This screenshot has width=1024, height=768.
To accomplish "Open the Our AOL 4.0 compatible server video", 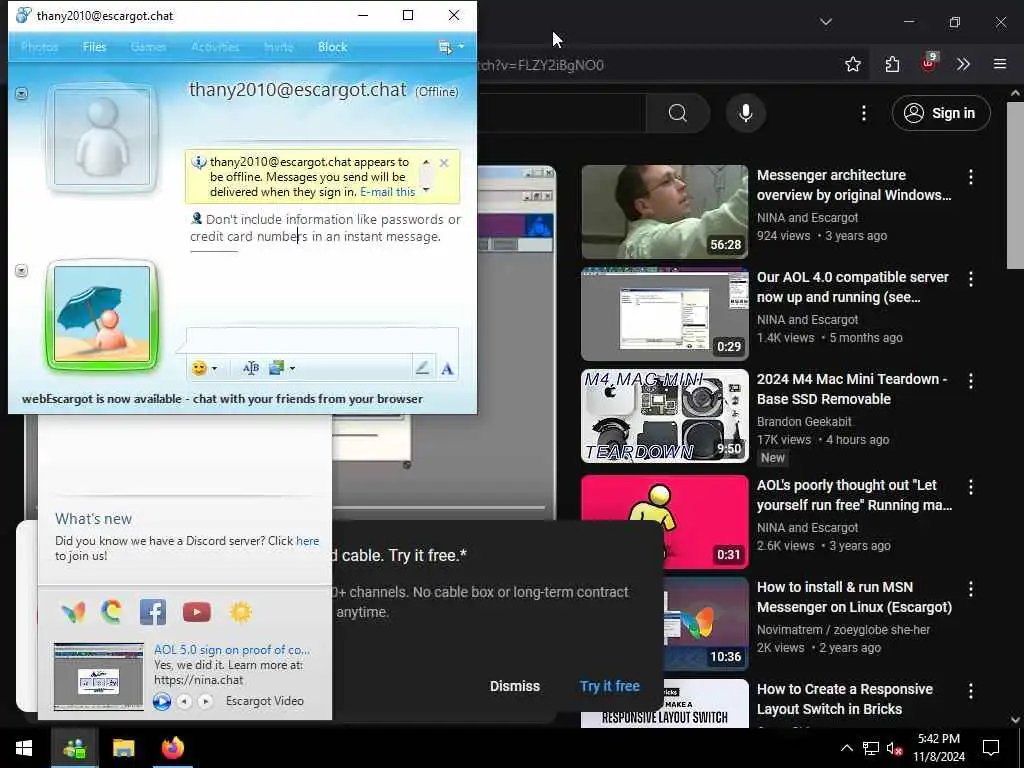I will (852, 287).
